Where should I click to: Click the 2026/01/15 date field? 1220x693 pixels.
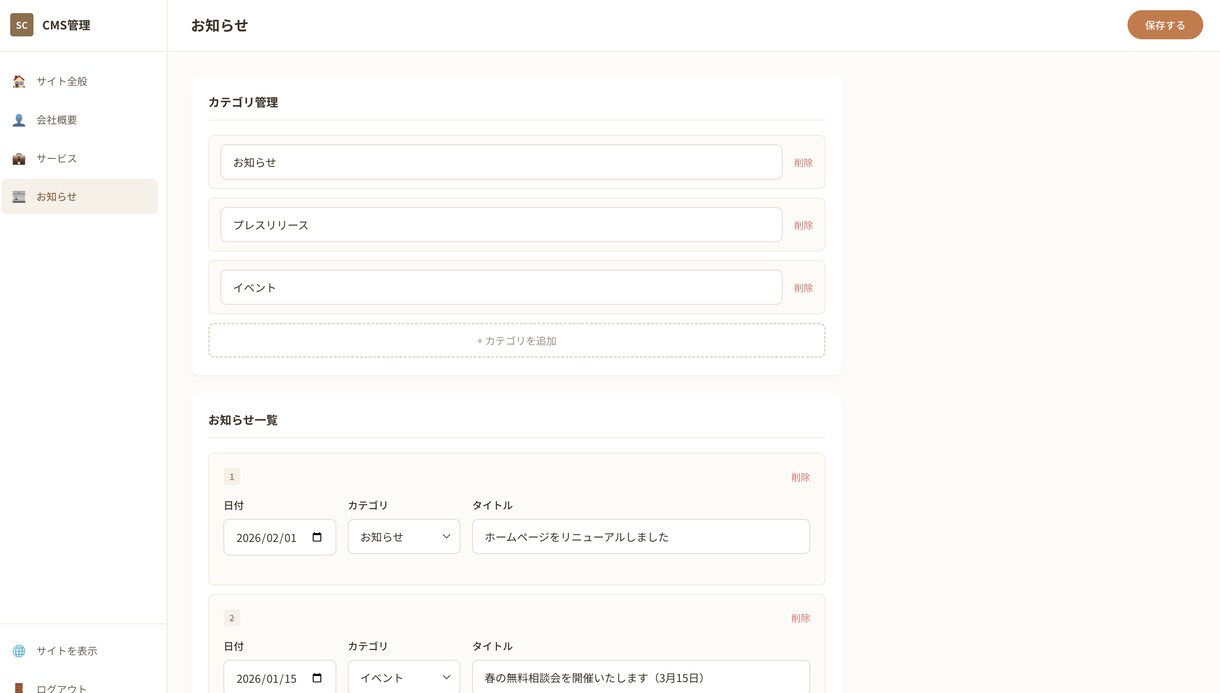tap(280, 677)
